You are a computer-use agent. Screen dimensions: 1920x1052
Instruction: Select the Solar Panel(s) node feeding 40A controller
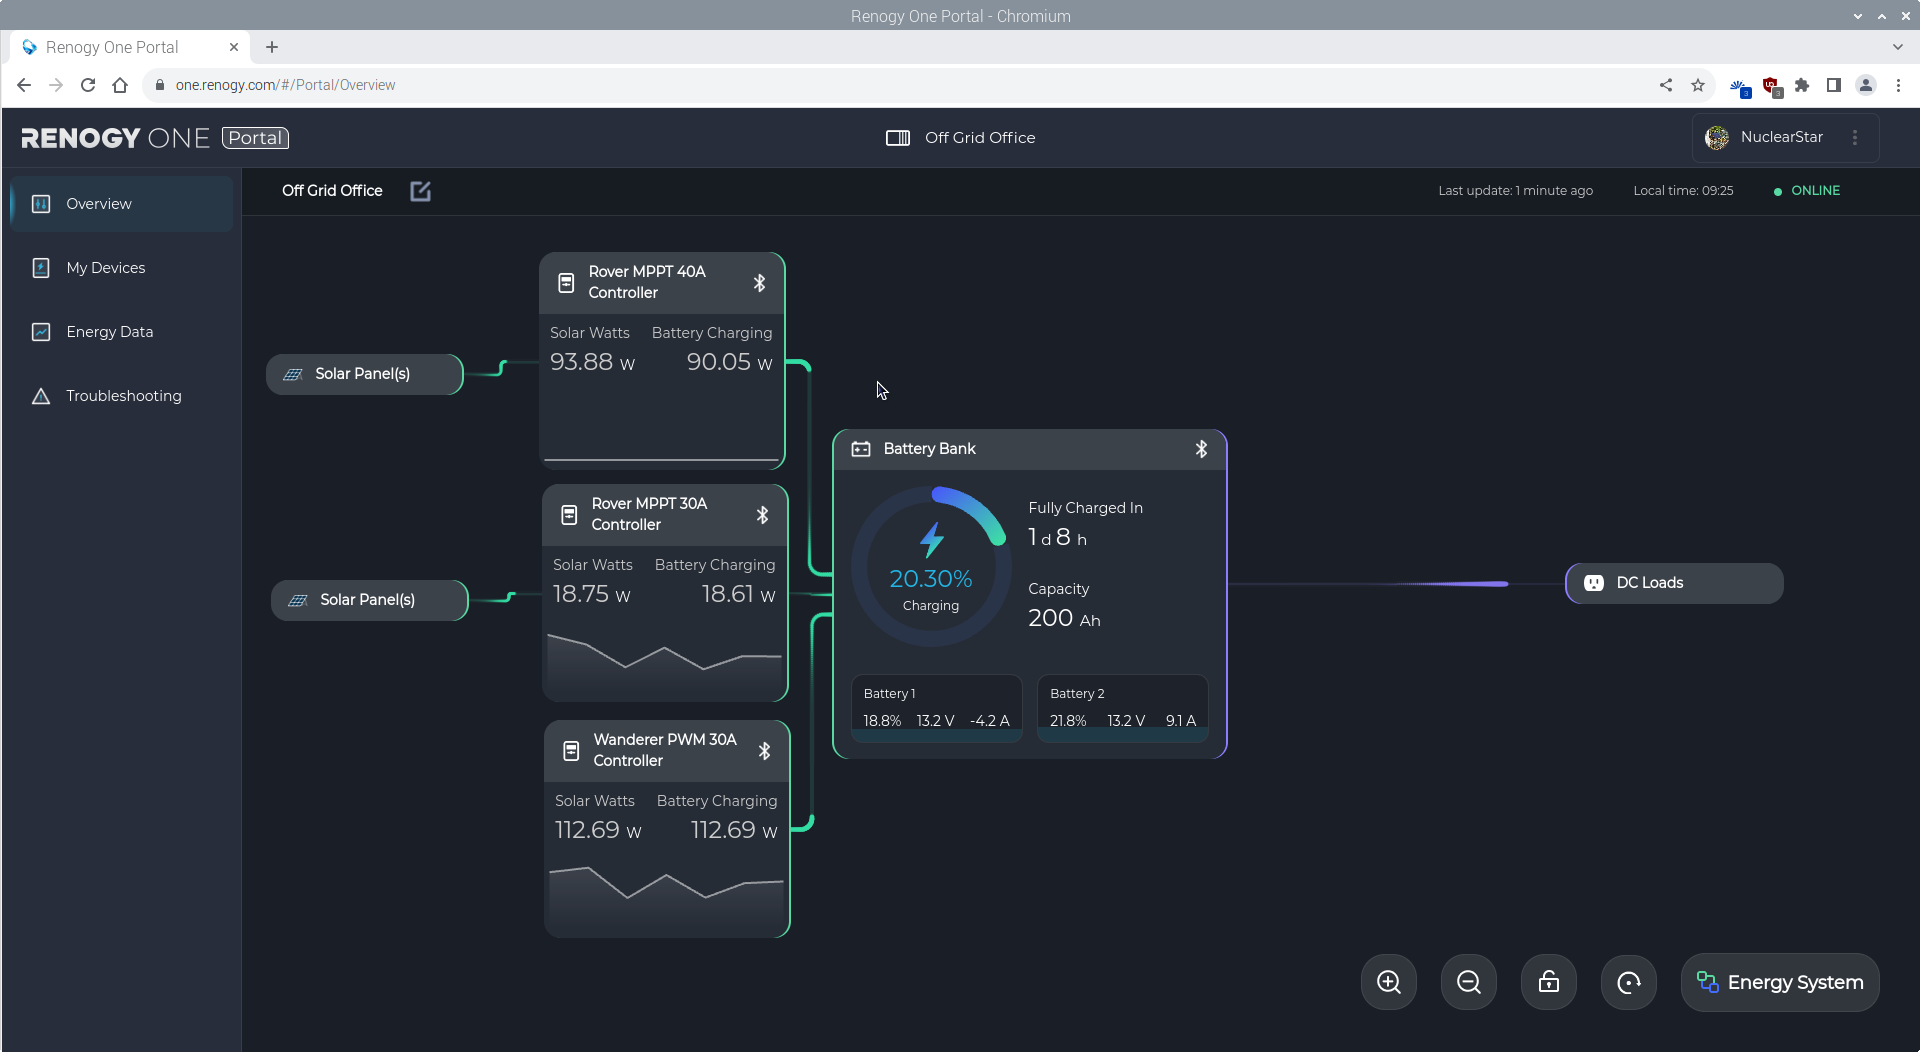pyautogui.click(x=364, y=374)
